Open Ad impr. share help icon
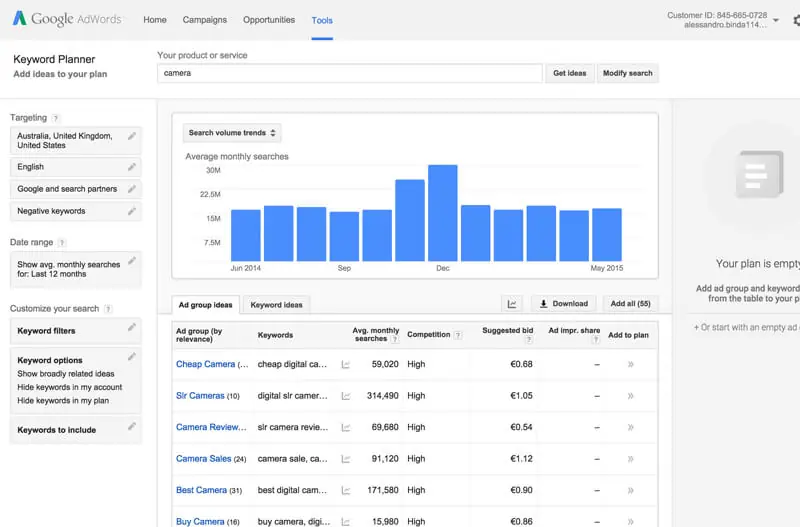 click(x=595, y=339)
